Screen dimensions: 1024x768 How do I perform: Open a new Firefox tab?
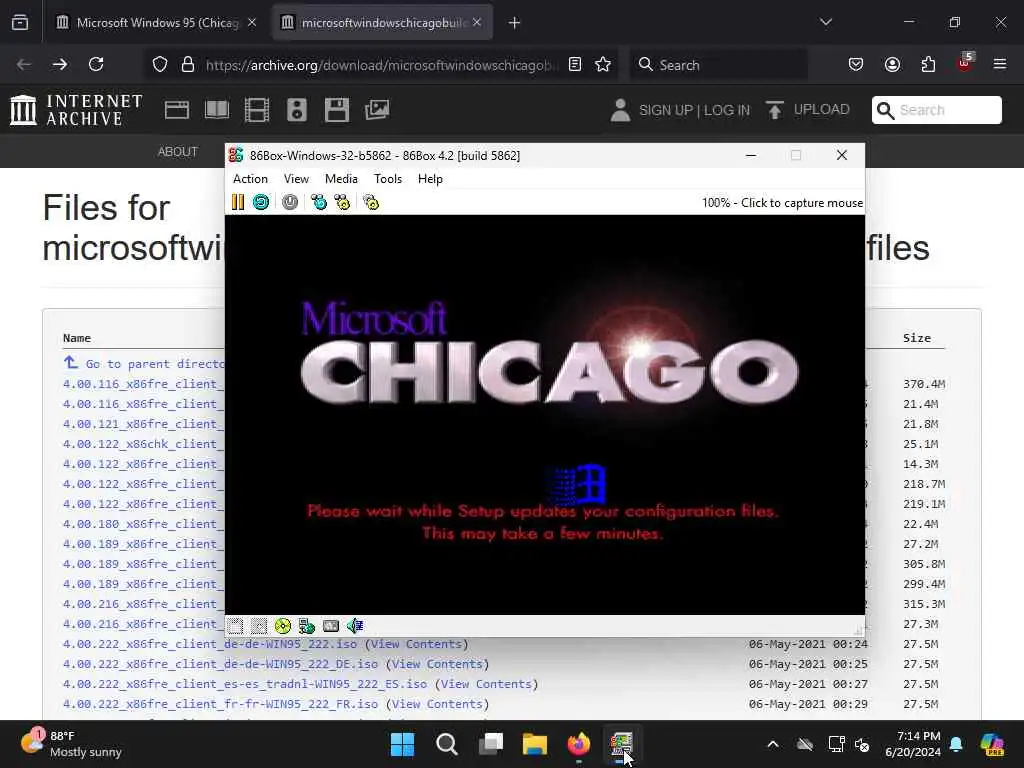point(514,23)
